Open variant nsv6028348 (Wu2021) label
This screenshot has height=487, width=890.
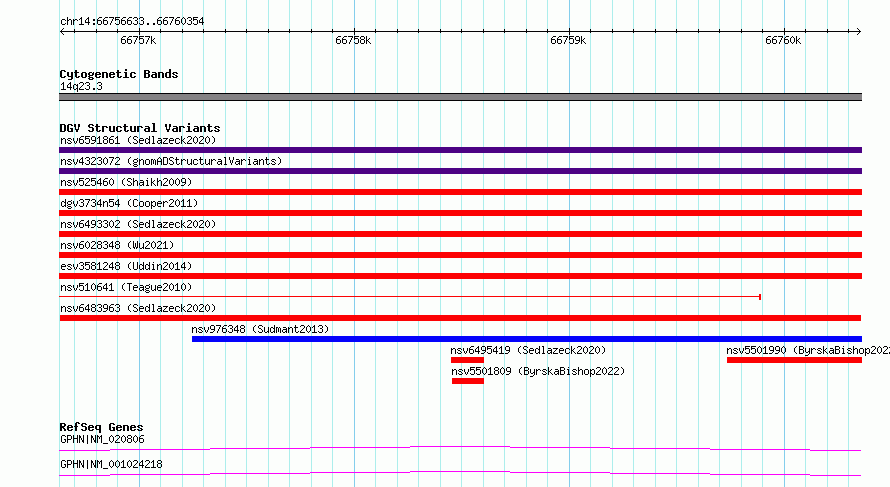click(x=117, y=245)
